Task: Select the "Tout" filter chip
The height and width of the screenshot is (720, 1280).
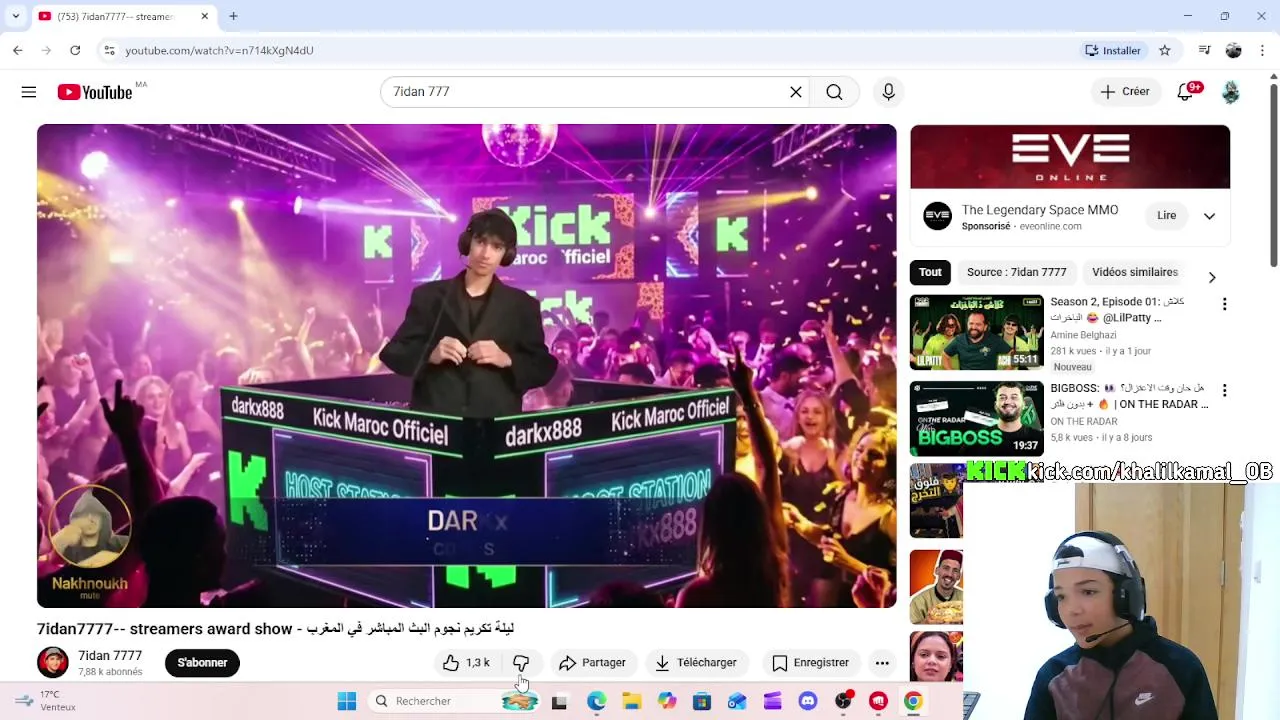Action: tap(930, 272)
